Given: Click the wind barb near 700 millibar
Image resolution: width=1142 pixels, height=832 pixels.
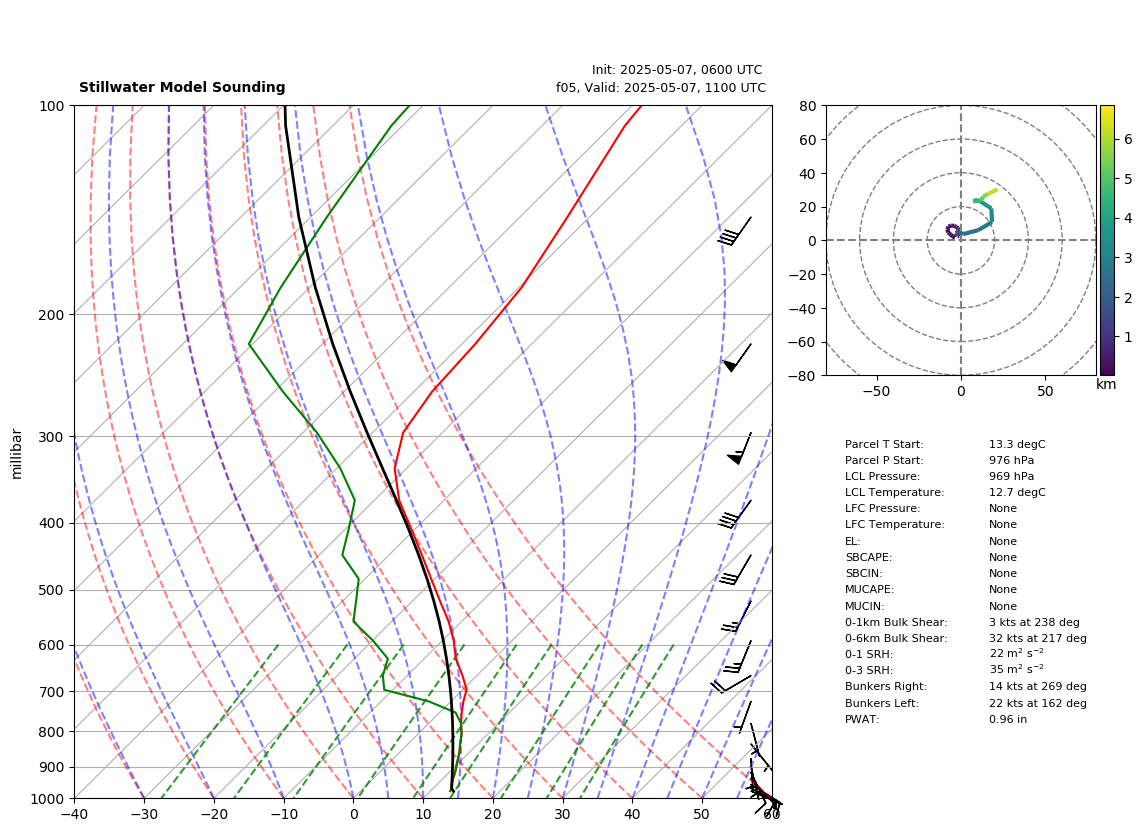Looking at the screenshot, I should coord(731,684).
